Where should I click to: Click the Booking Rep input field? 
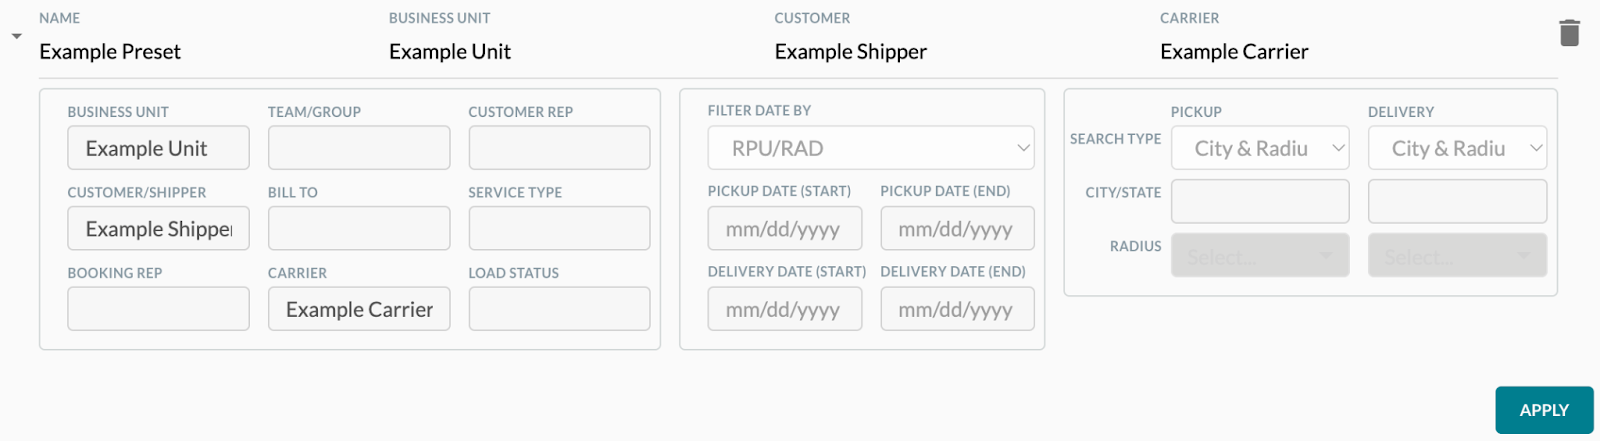[158, 309]
